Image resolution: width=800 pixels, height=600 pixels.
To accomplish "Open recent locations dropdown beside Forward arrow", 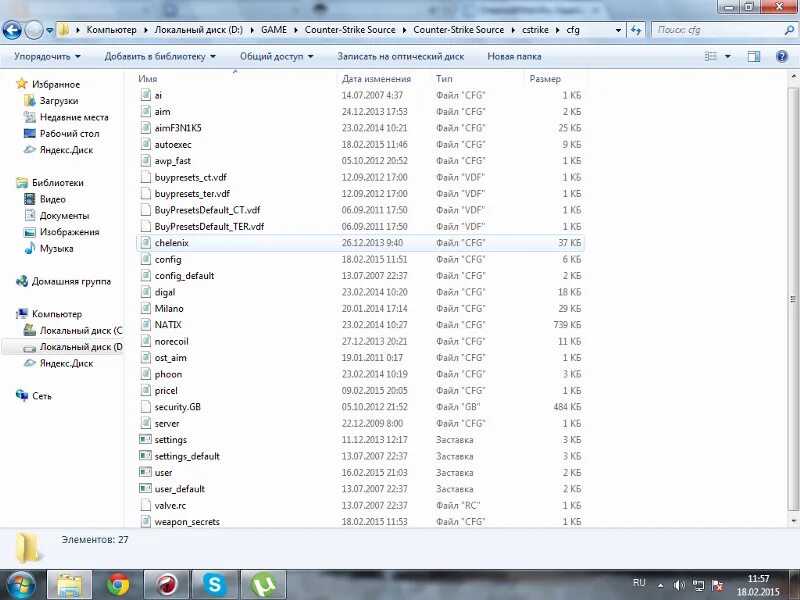I will (x=49, y=30).
